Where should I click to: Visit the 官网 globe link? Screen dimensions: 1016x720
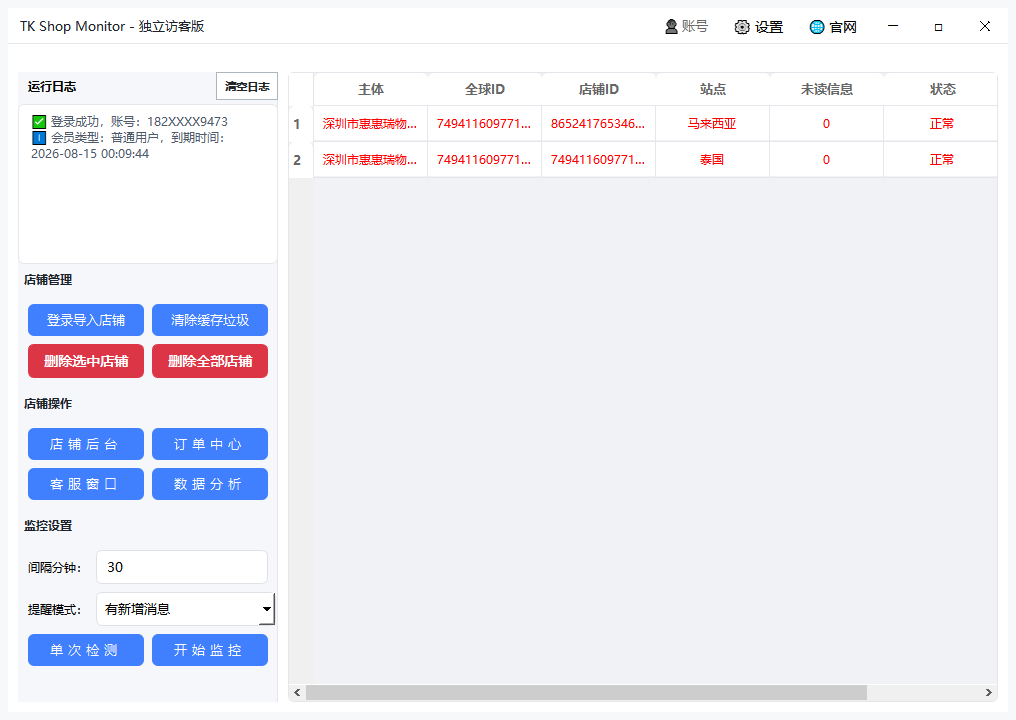tap(833, 27)
